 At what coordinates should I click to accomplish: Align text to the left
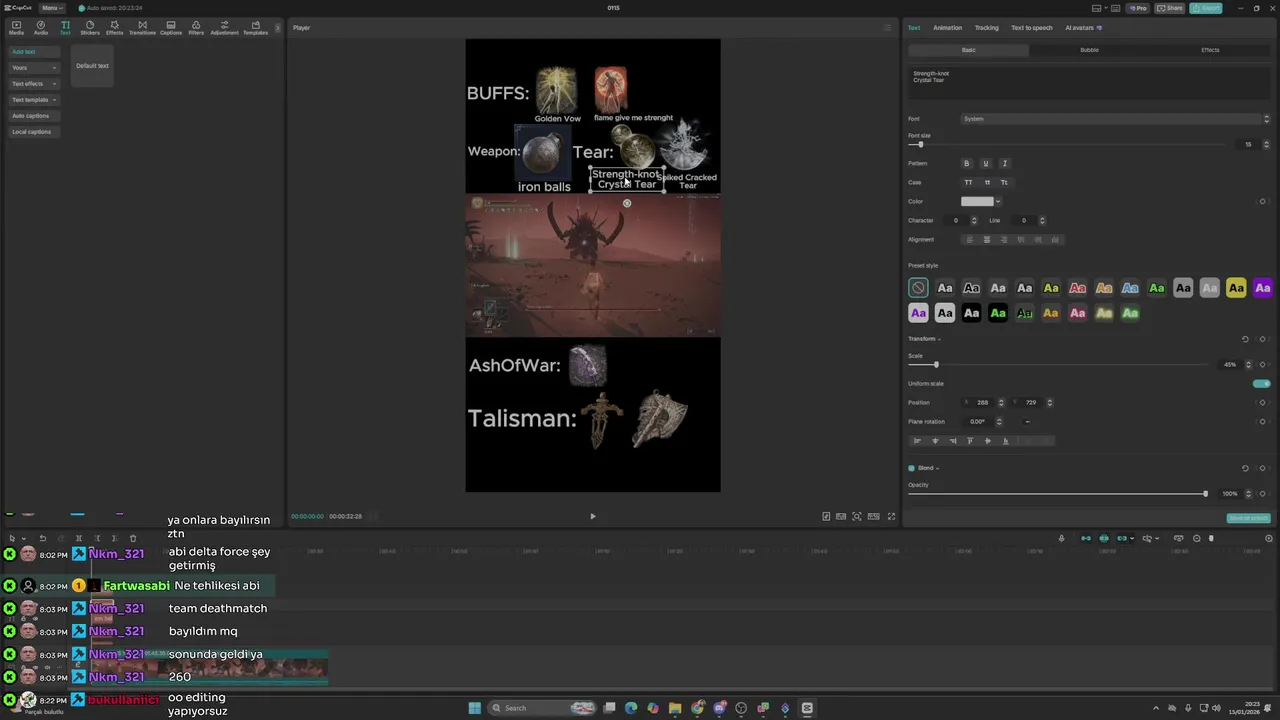[968, 240]
